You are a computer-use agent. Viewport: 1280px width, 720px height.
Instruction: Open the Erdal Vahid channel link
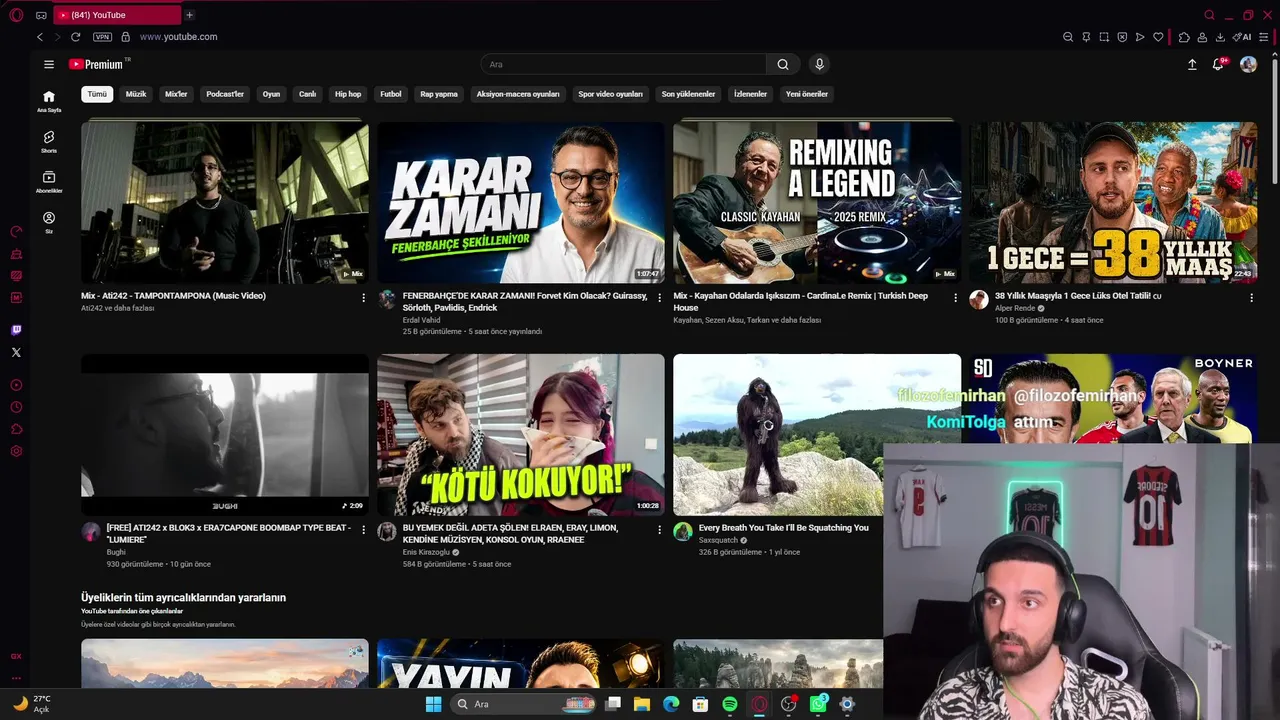click(x=421, y=320)
